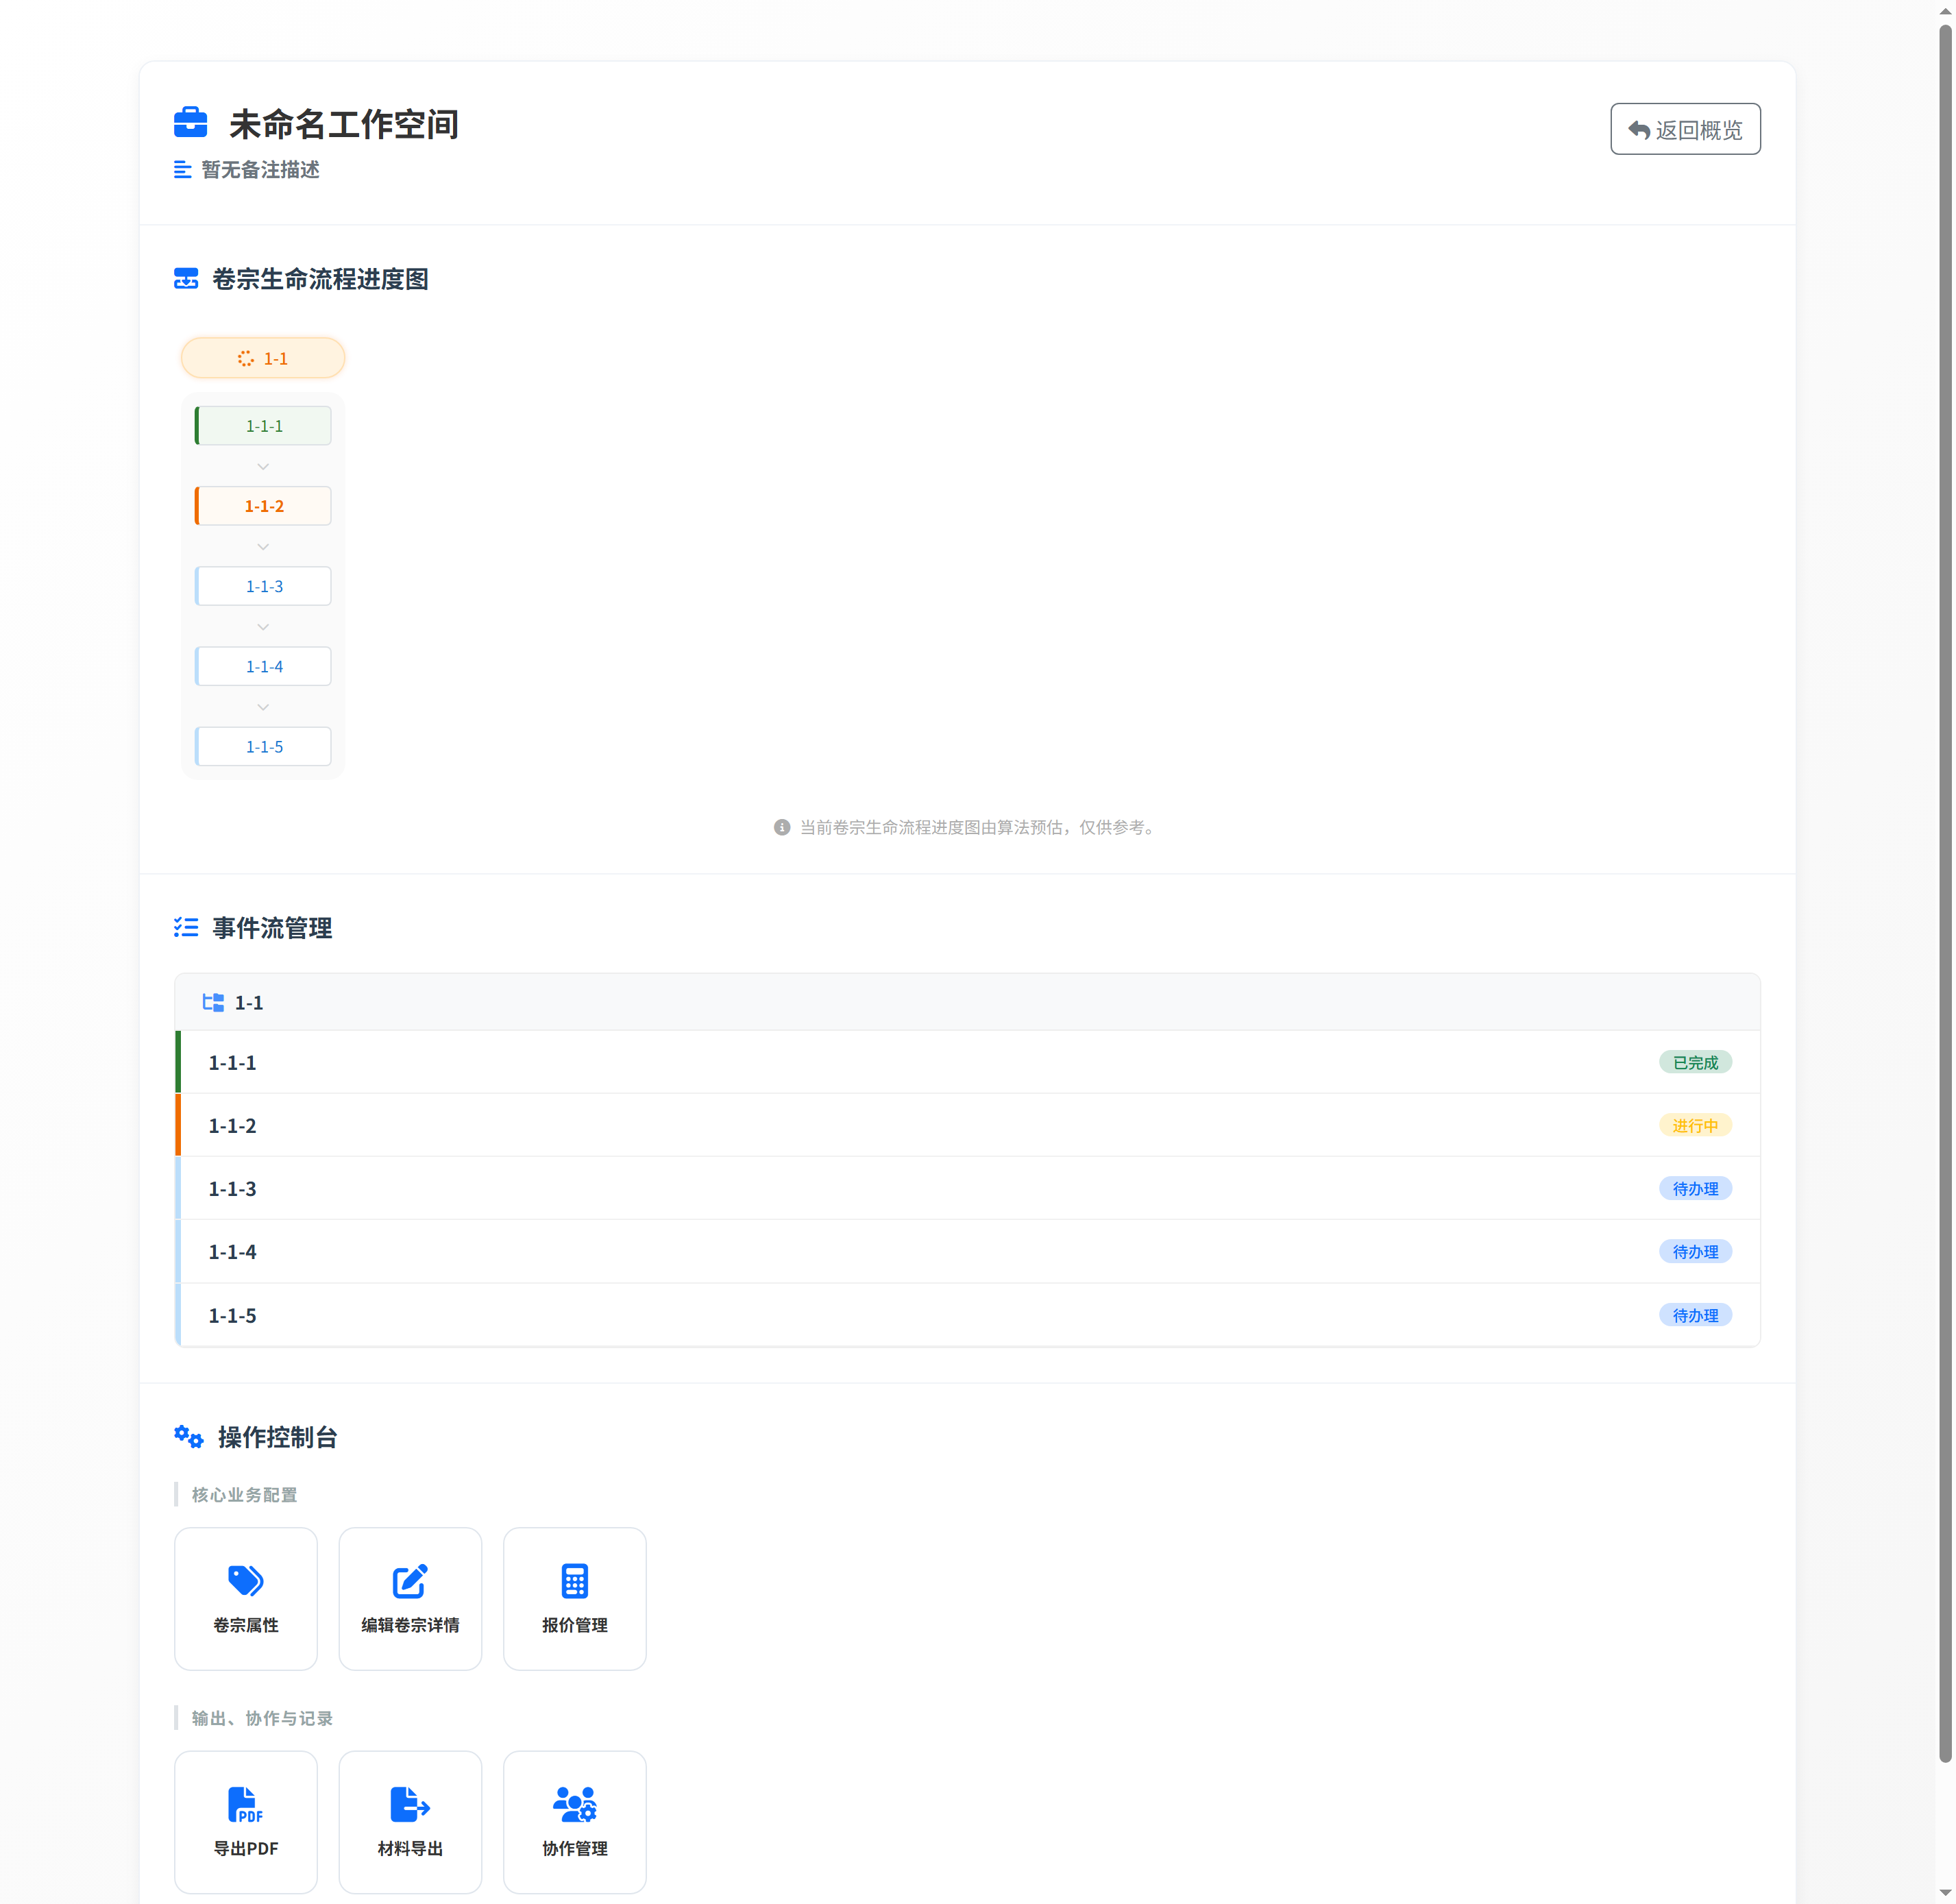Viewport: 1956px width, 1904px height.
Task: Click the 卷宗生命流程进度图 section icon
Action: coord(186,279)
